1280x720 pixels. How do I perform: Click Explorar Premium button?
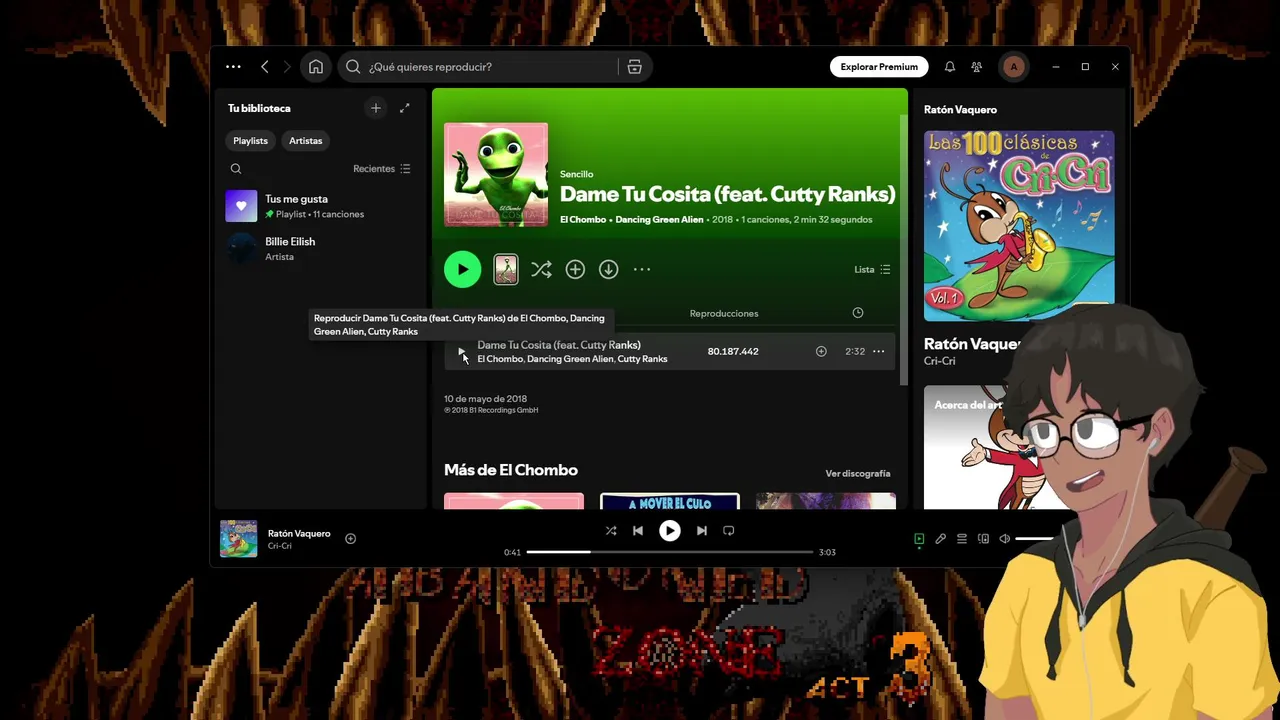879,67
